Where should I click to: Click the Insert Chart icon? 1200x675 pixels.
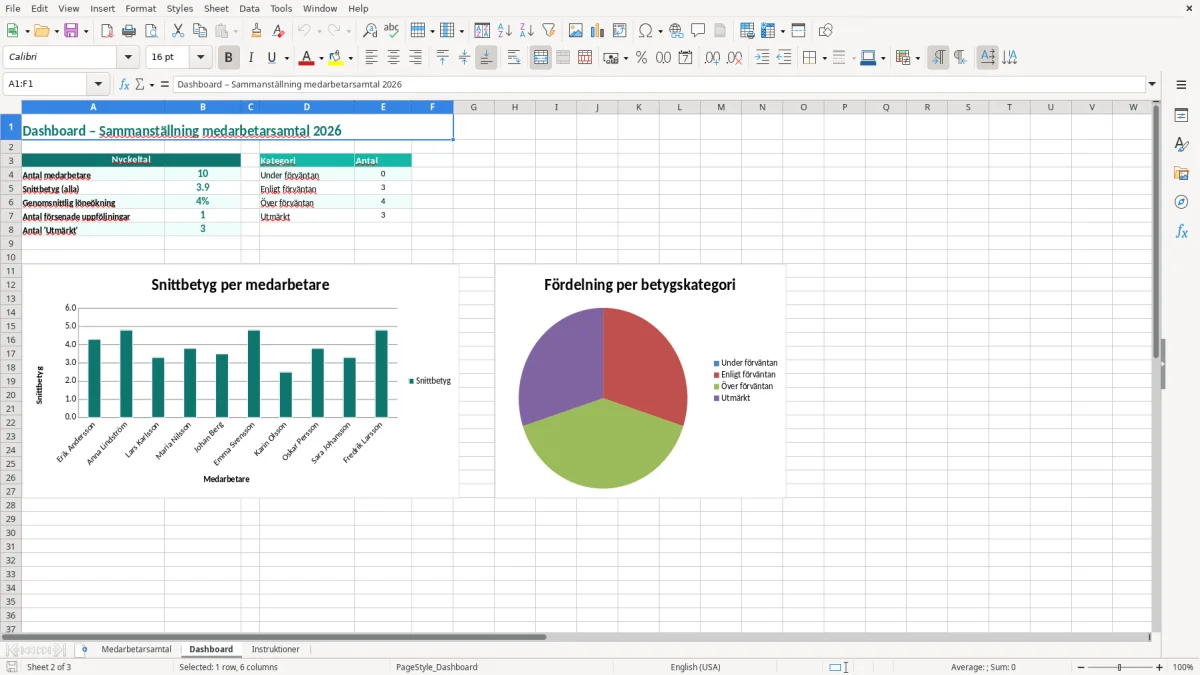[x=598, y=31]
